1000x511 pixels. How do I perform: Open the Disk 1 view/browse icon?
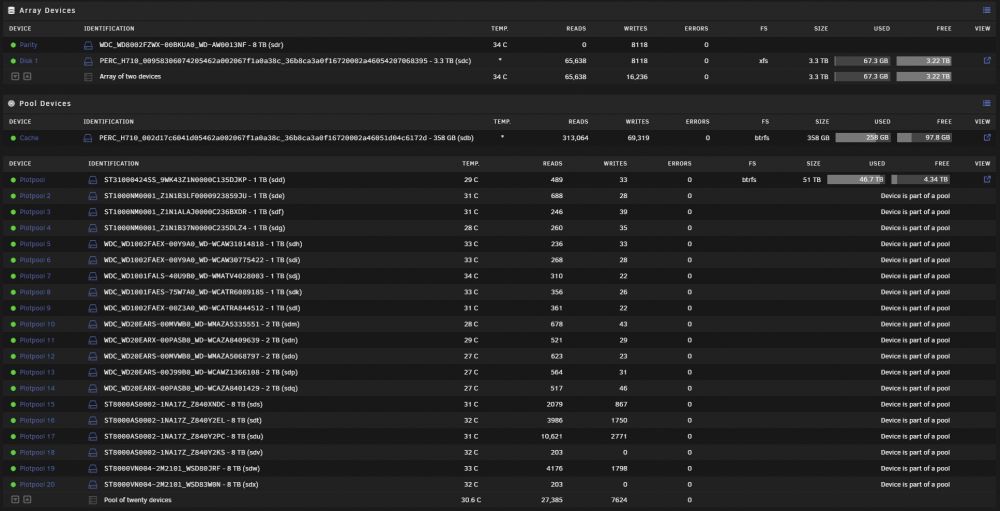pos(987,61)
